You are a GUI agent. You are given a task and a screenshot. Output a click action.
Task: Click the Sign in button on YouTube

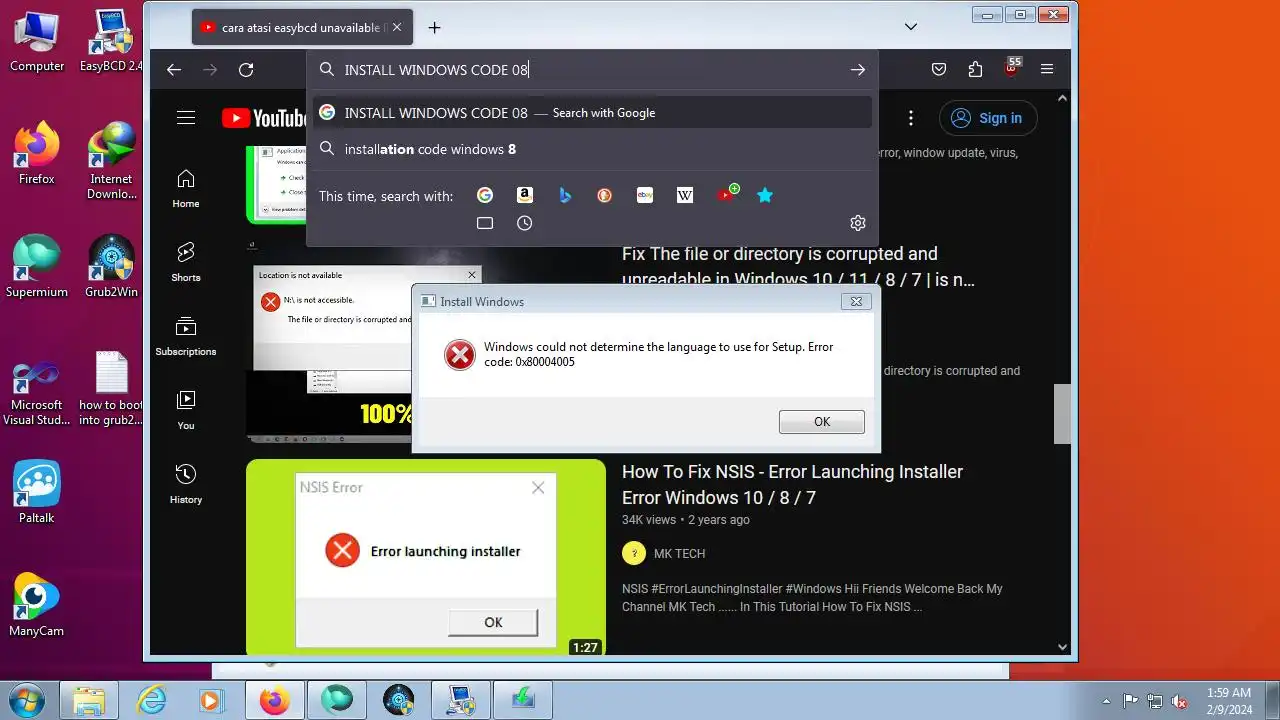pos(988,118)
